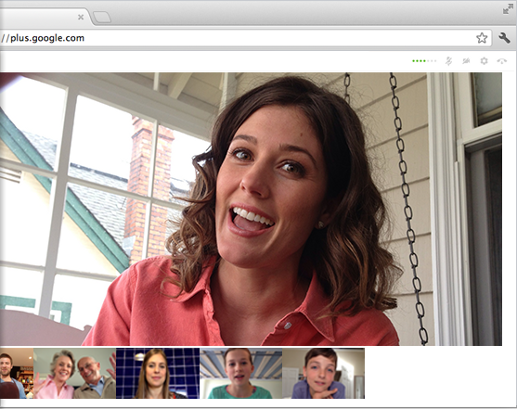The width and height of the screenshot is (517, 409).
Task: Click the active browser tab
Action: (x=43, y=17)
